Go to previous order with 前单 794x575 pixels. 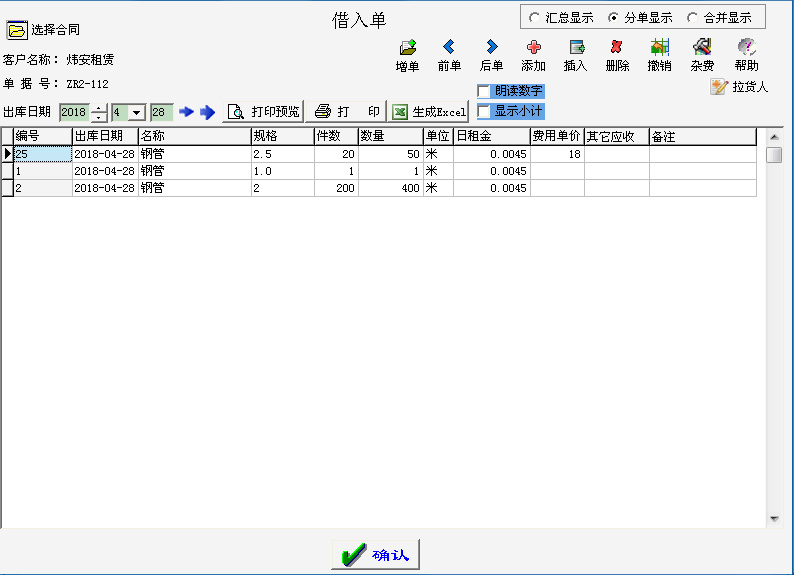[449, 47]
